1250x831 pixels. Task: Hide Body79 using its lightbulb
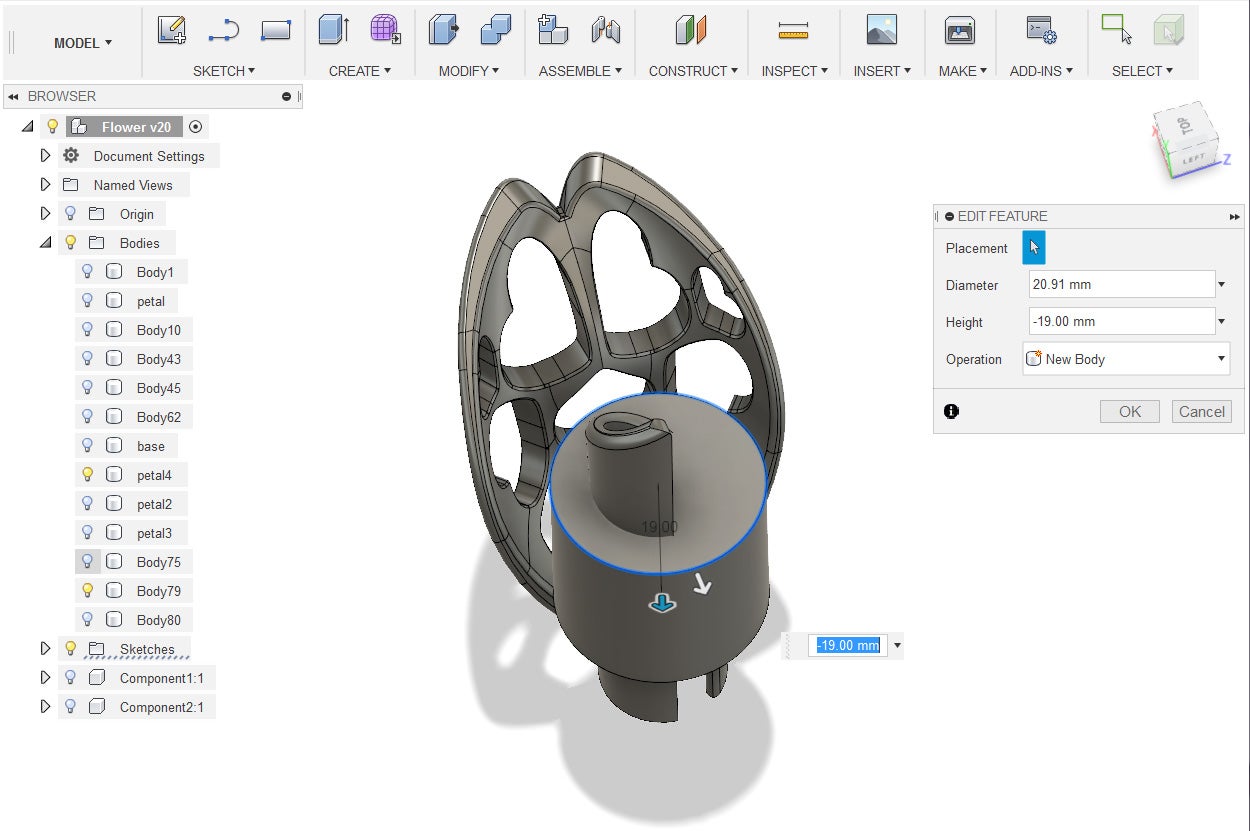tap(87, 591)
